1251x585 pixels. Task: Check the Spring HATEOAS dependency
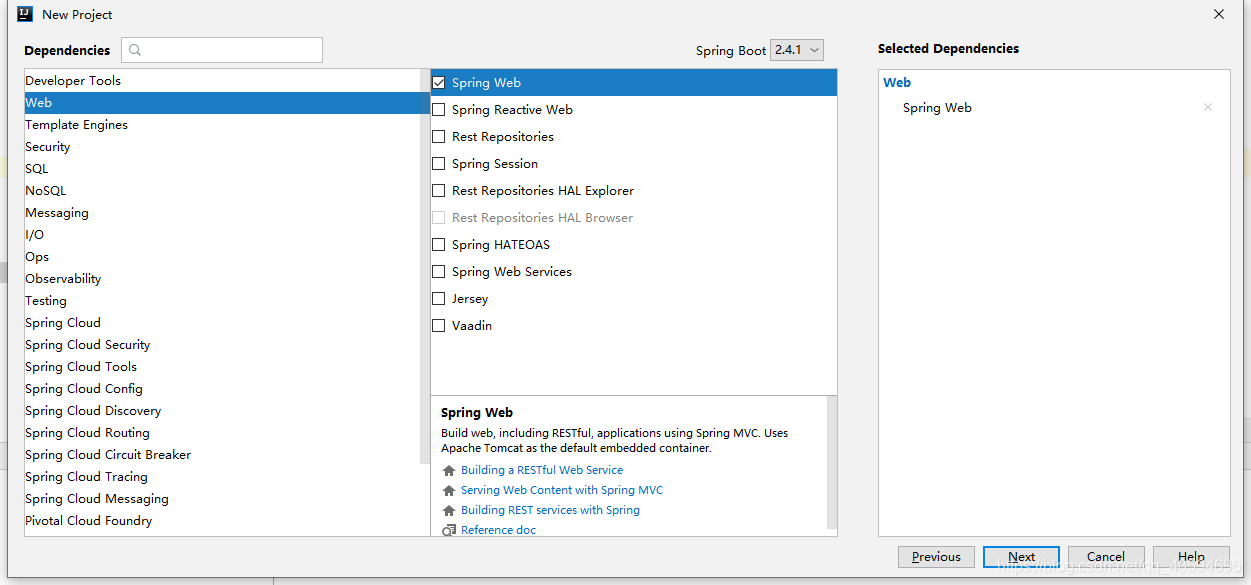click(438, 244)
